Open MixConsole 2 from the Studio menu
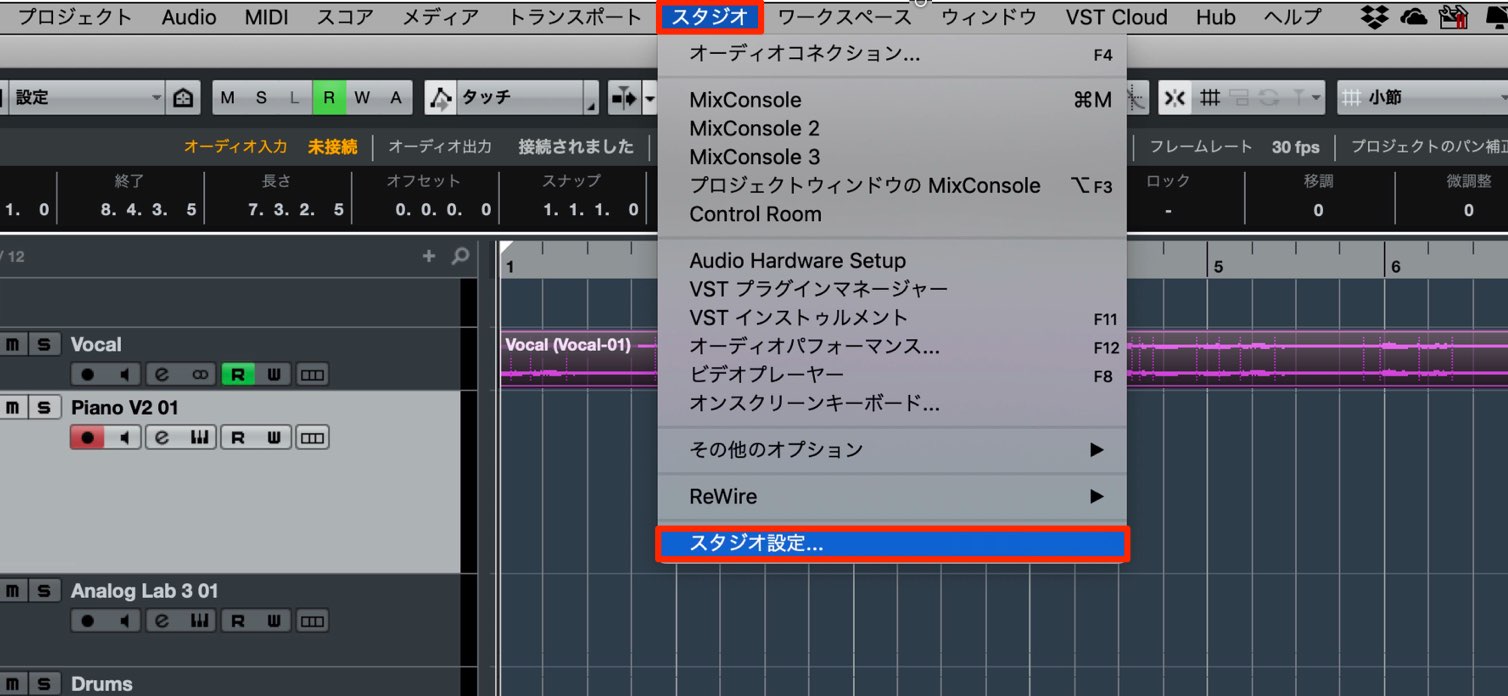Image resolution: width=1508 pixels, height=696 pixels. click(x=892, y=128)
